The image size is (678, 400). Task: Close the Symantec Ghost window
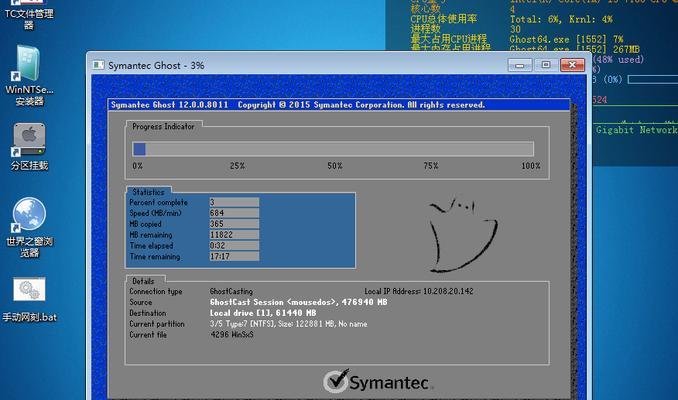[x=572, y=65]
